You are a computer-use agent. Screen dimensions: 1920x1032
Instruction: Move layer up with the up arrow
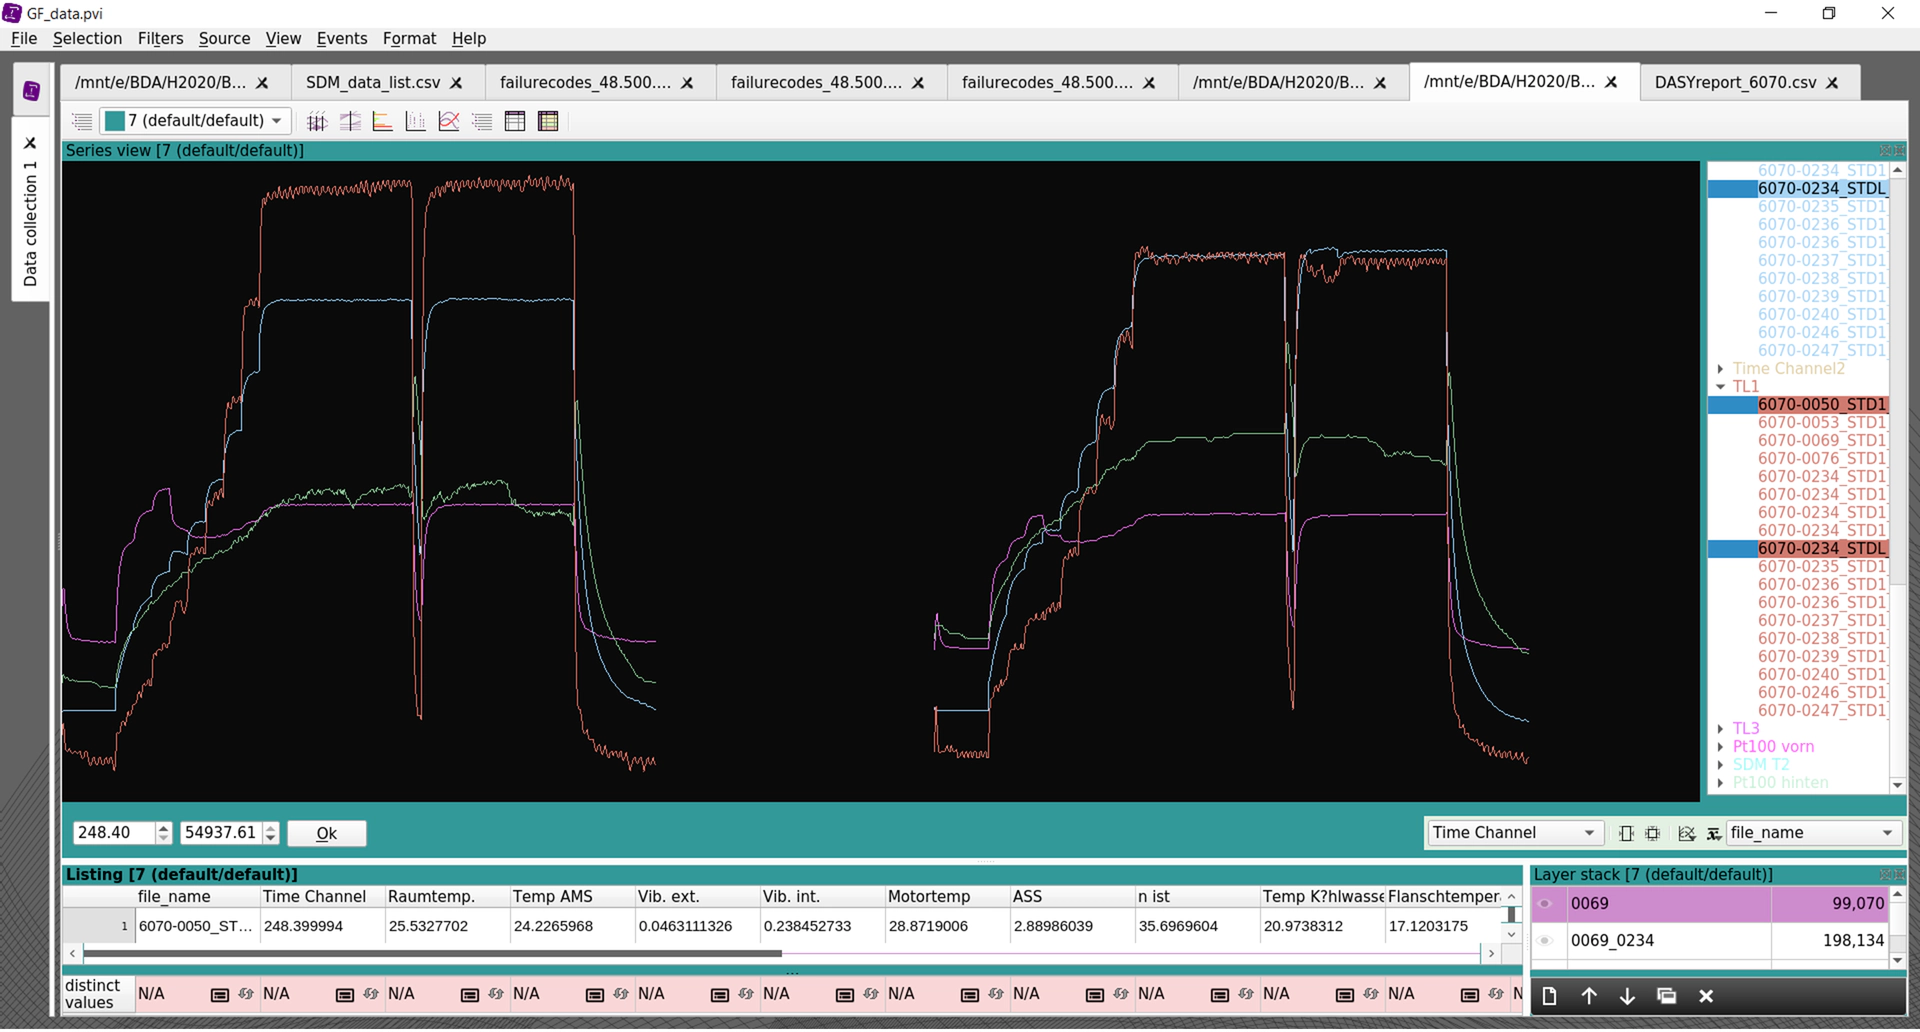click(x=1589, y=997)
